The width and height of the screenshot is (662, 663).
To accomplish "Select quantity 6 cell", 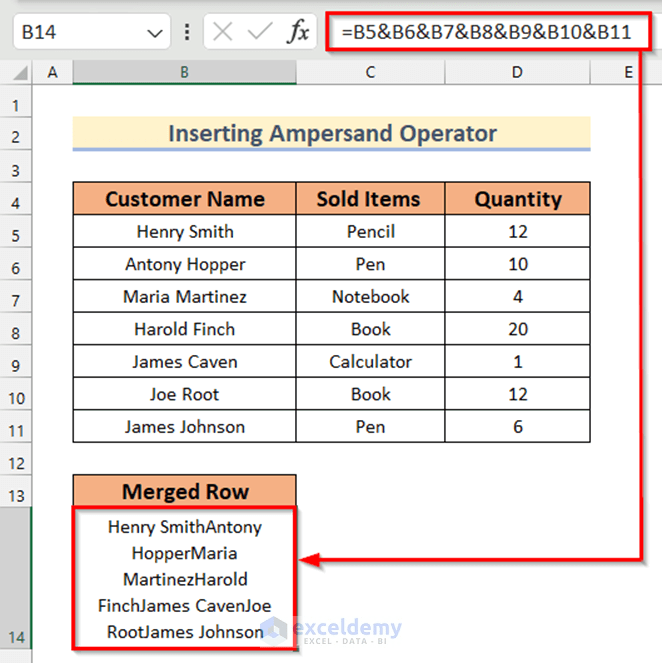I will (x=517, y=427).
